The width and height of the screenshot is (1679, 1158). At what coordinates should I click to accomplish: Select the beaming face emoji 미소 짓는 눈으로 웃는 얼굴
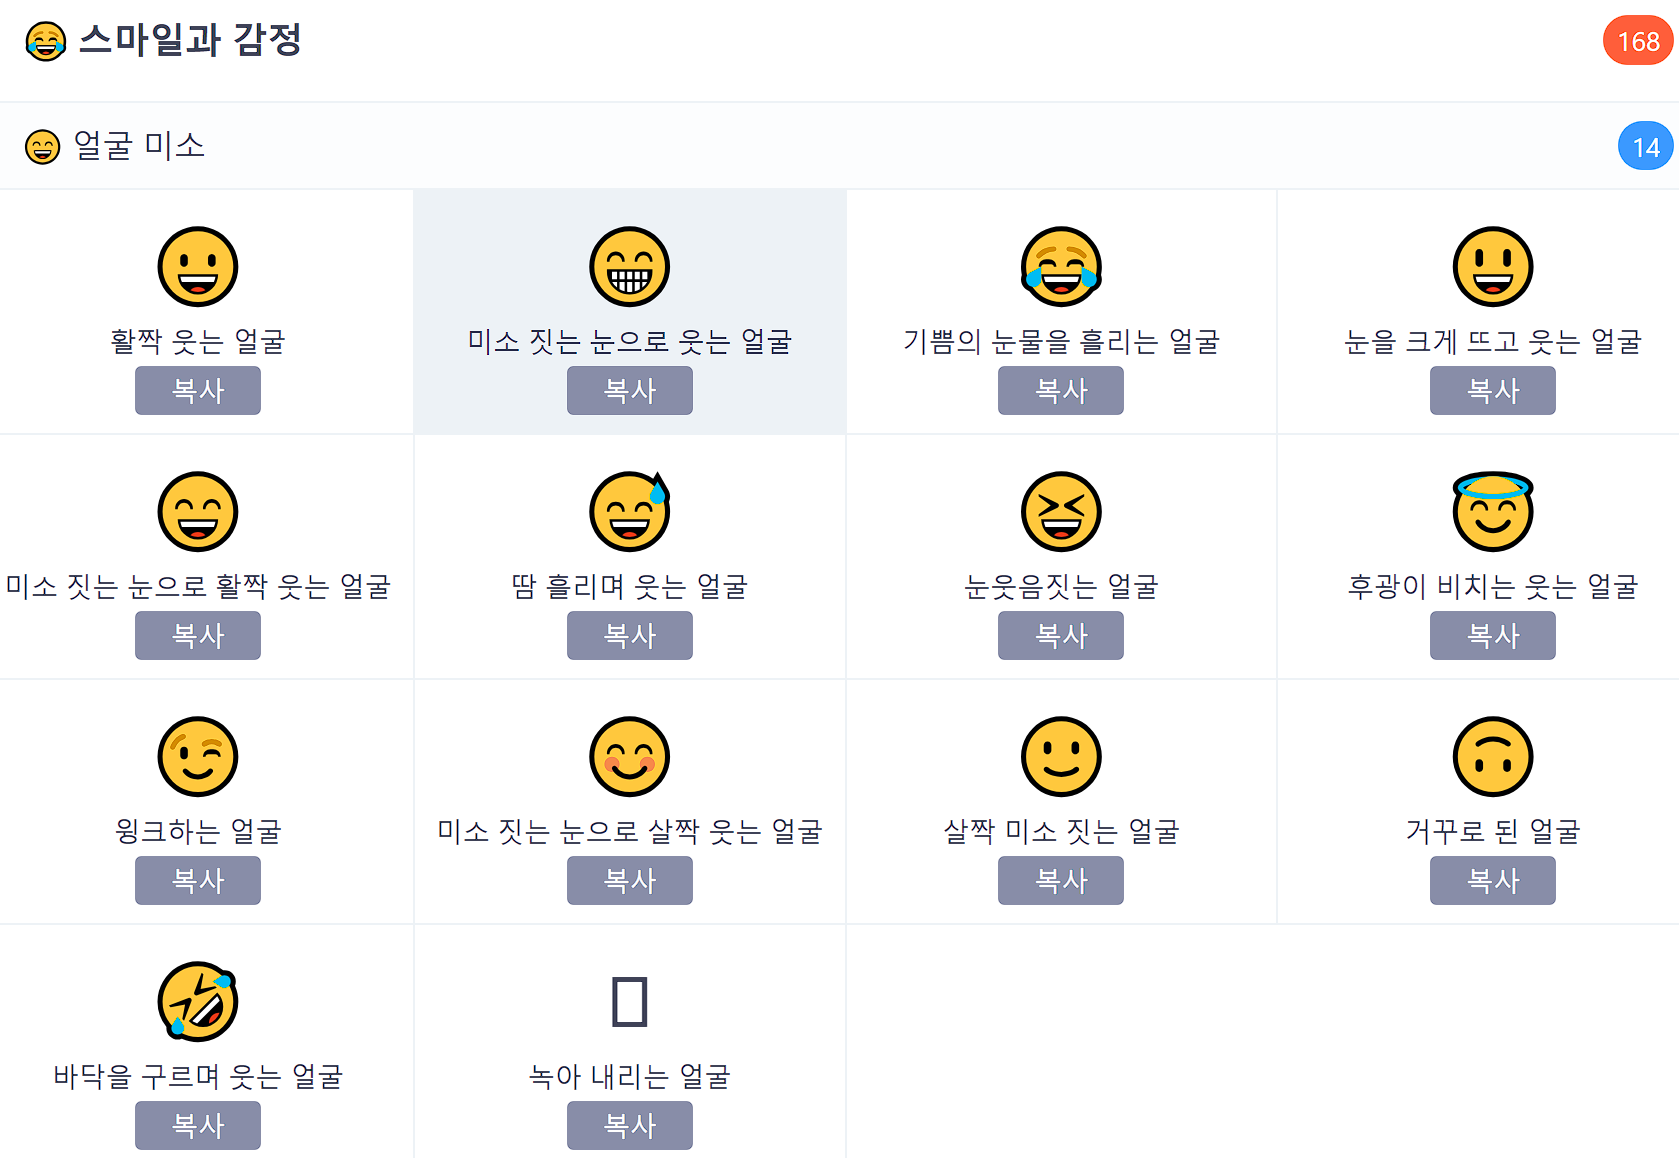[629, 266]
